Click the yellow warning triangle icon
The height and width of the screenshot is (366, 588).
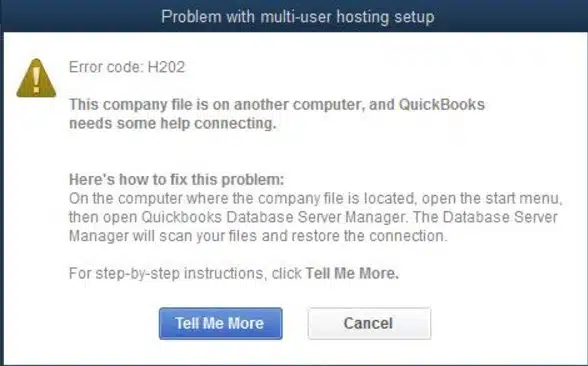click(x=36, y=78)
